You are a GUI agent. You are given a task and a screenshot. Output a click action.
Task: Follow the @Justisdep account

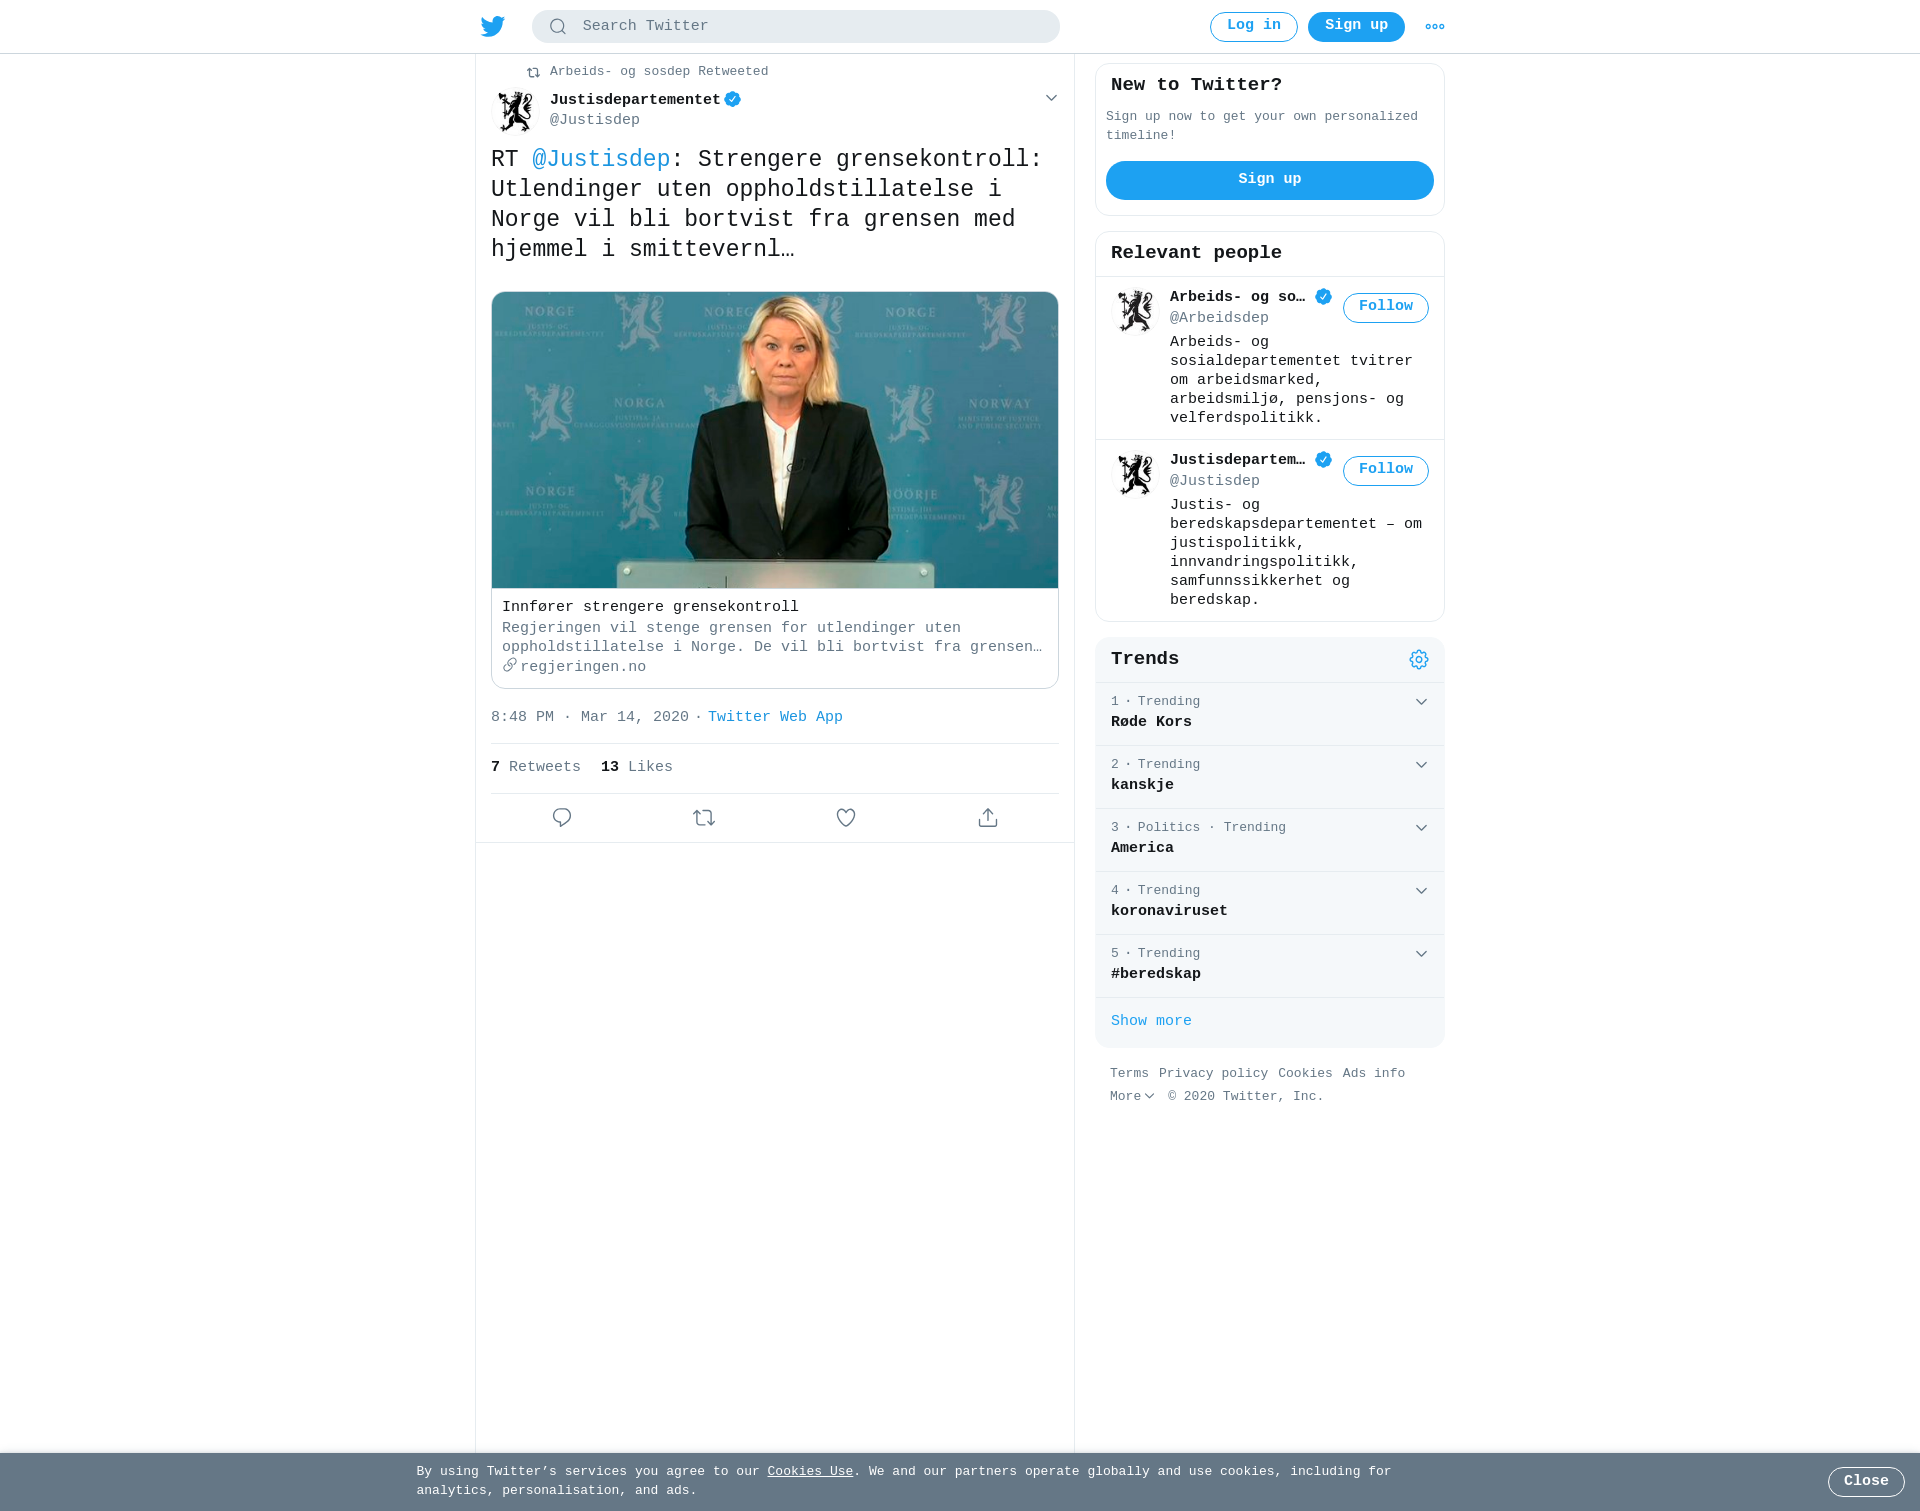click(1386, 471)
